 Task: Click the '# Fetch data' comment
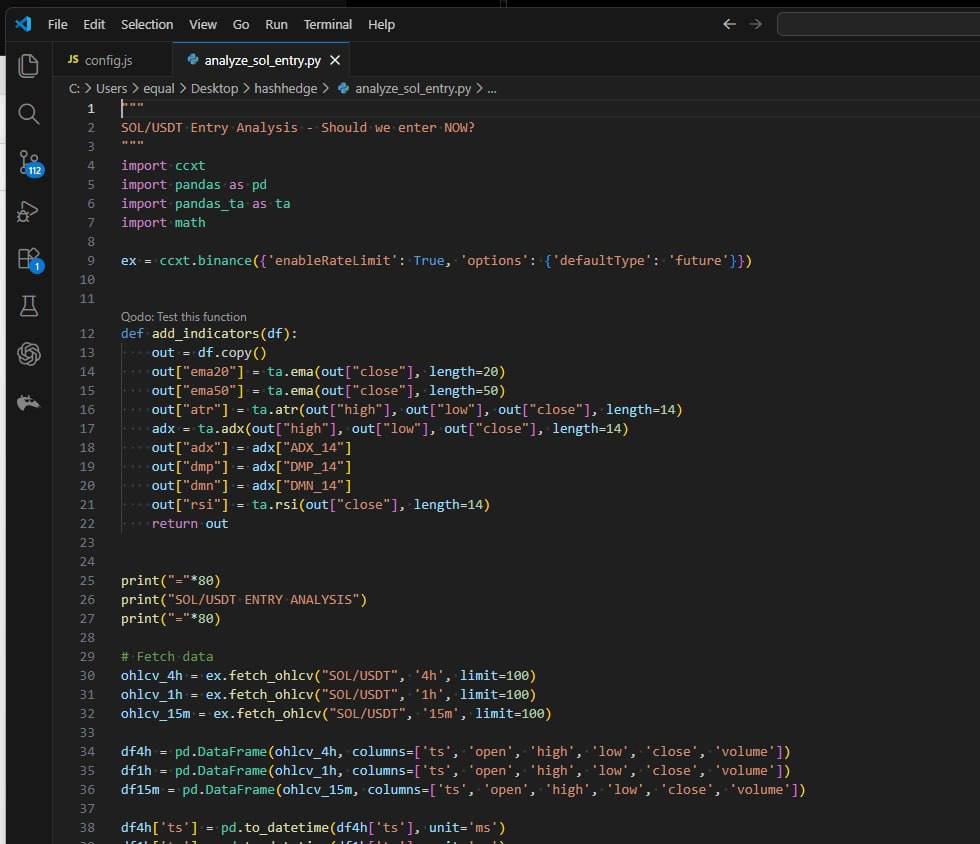click(x=167, y=656)
